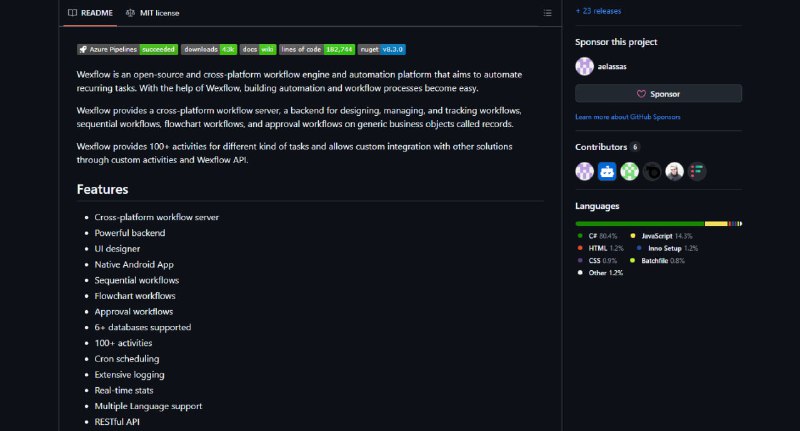Open the README outline list icon
This screenshot has height=431, width=800.
point(547,13)
